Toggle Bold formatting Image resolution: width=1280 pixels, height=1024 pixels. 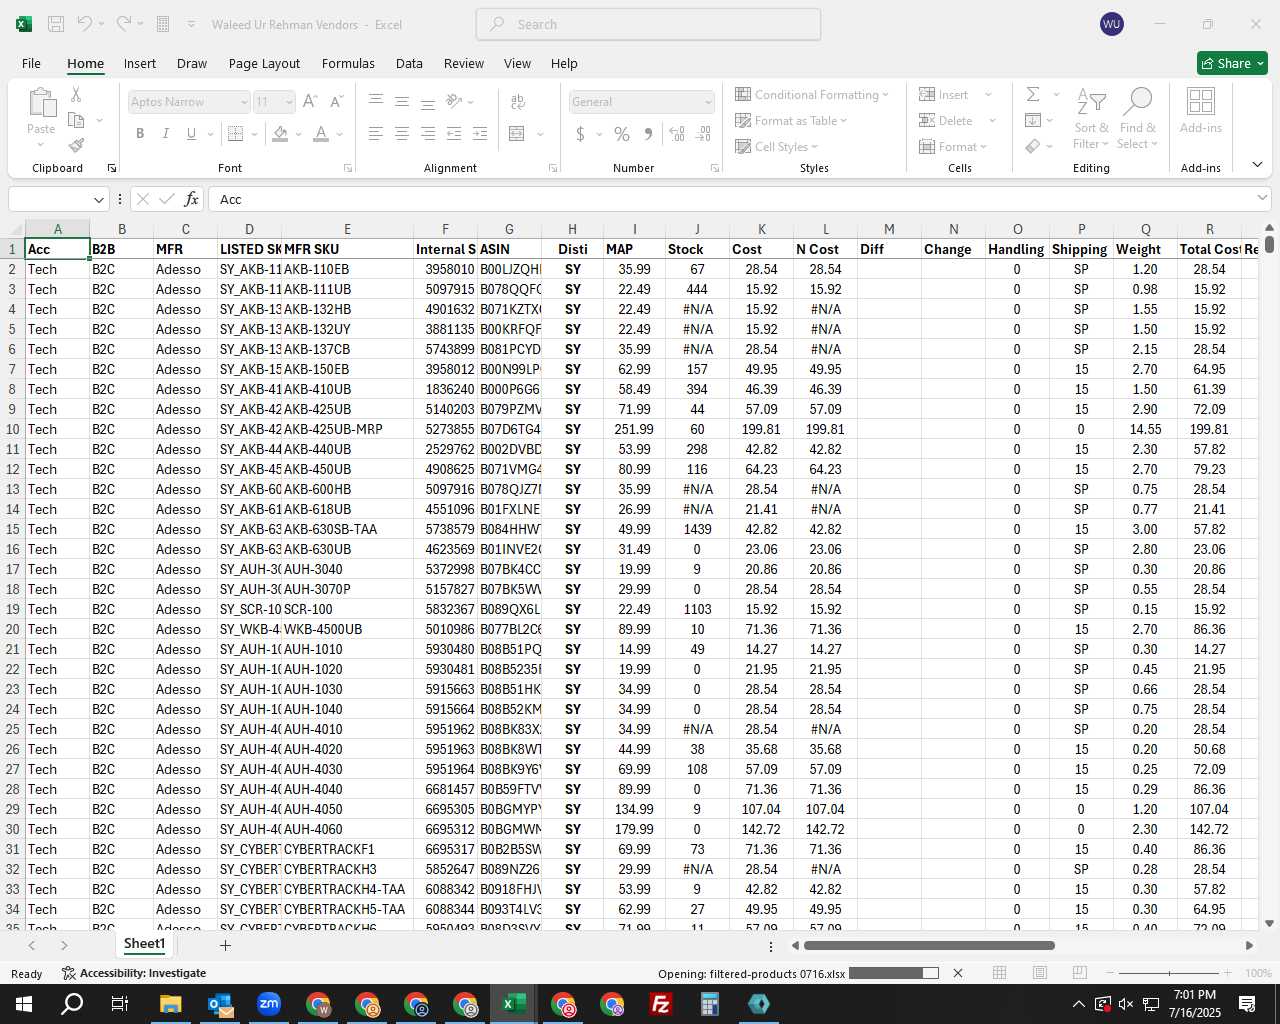(x=140, y=133)
